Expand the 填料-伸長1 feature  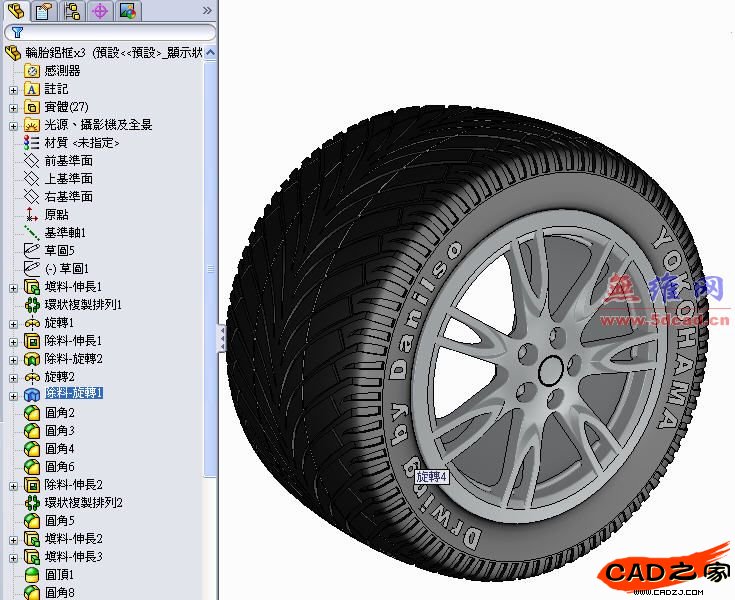coord(13,288)
